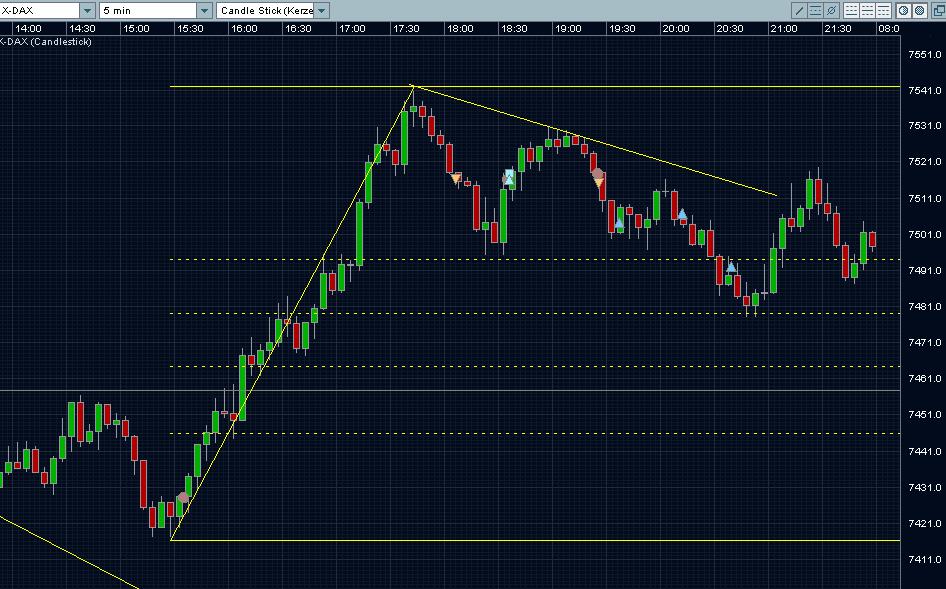Click the 19:00 time axis label
This screenshot has width=946, height=589.
(568, 28)
